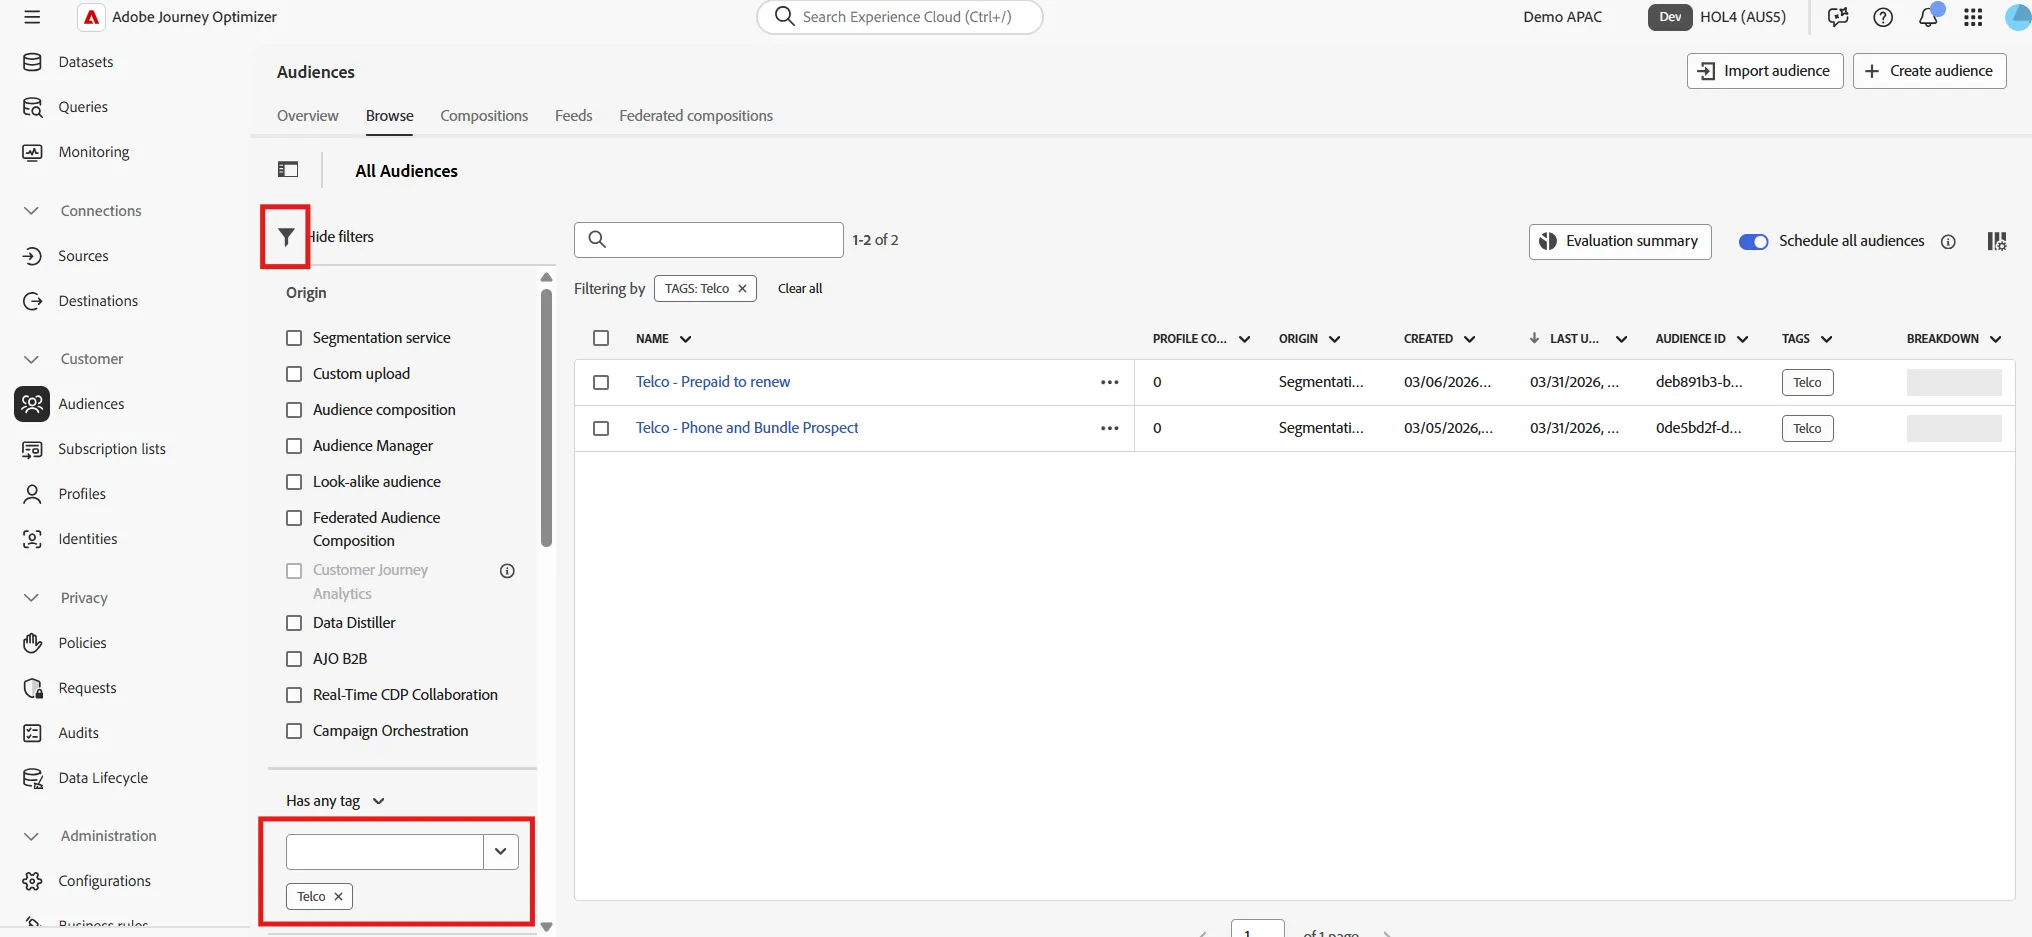This screenshot has width=2032, height=937.
Task: Open the tag selection combo box arrow
Action: pyautogui.click(x=501, y=852)
